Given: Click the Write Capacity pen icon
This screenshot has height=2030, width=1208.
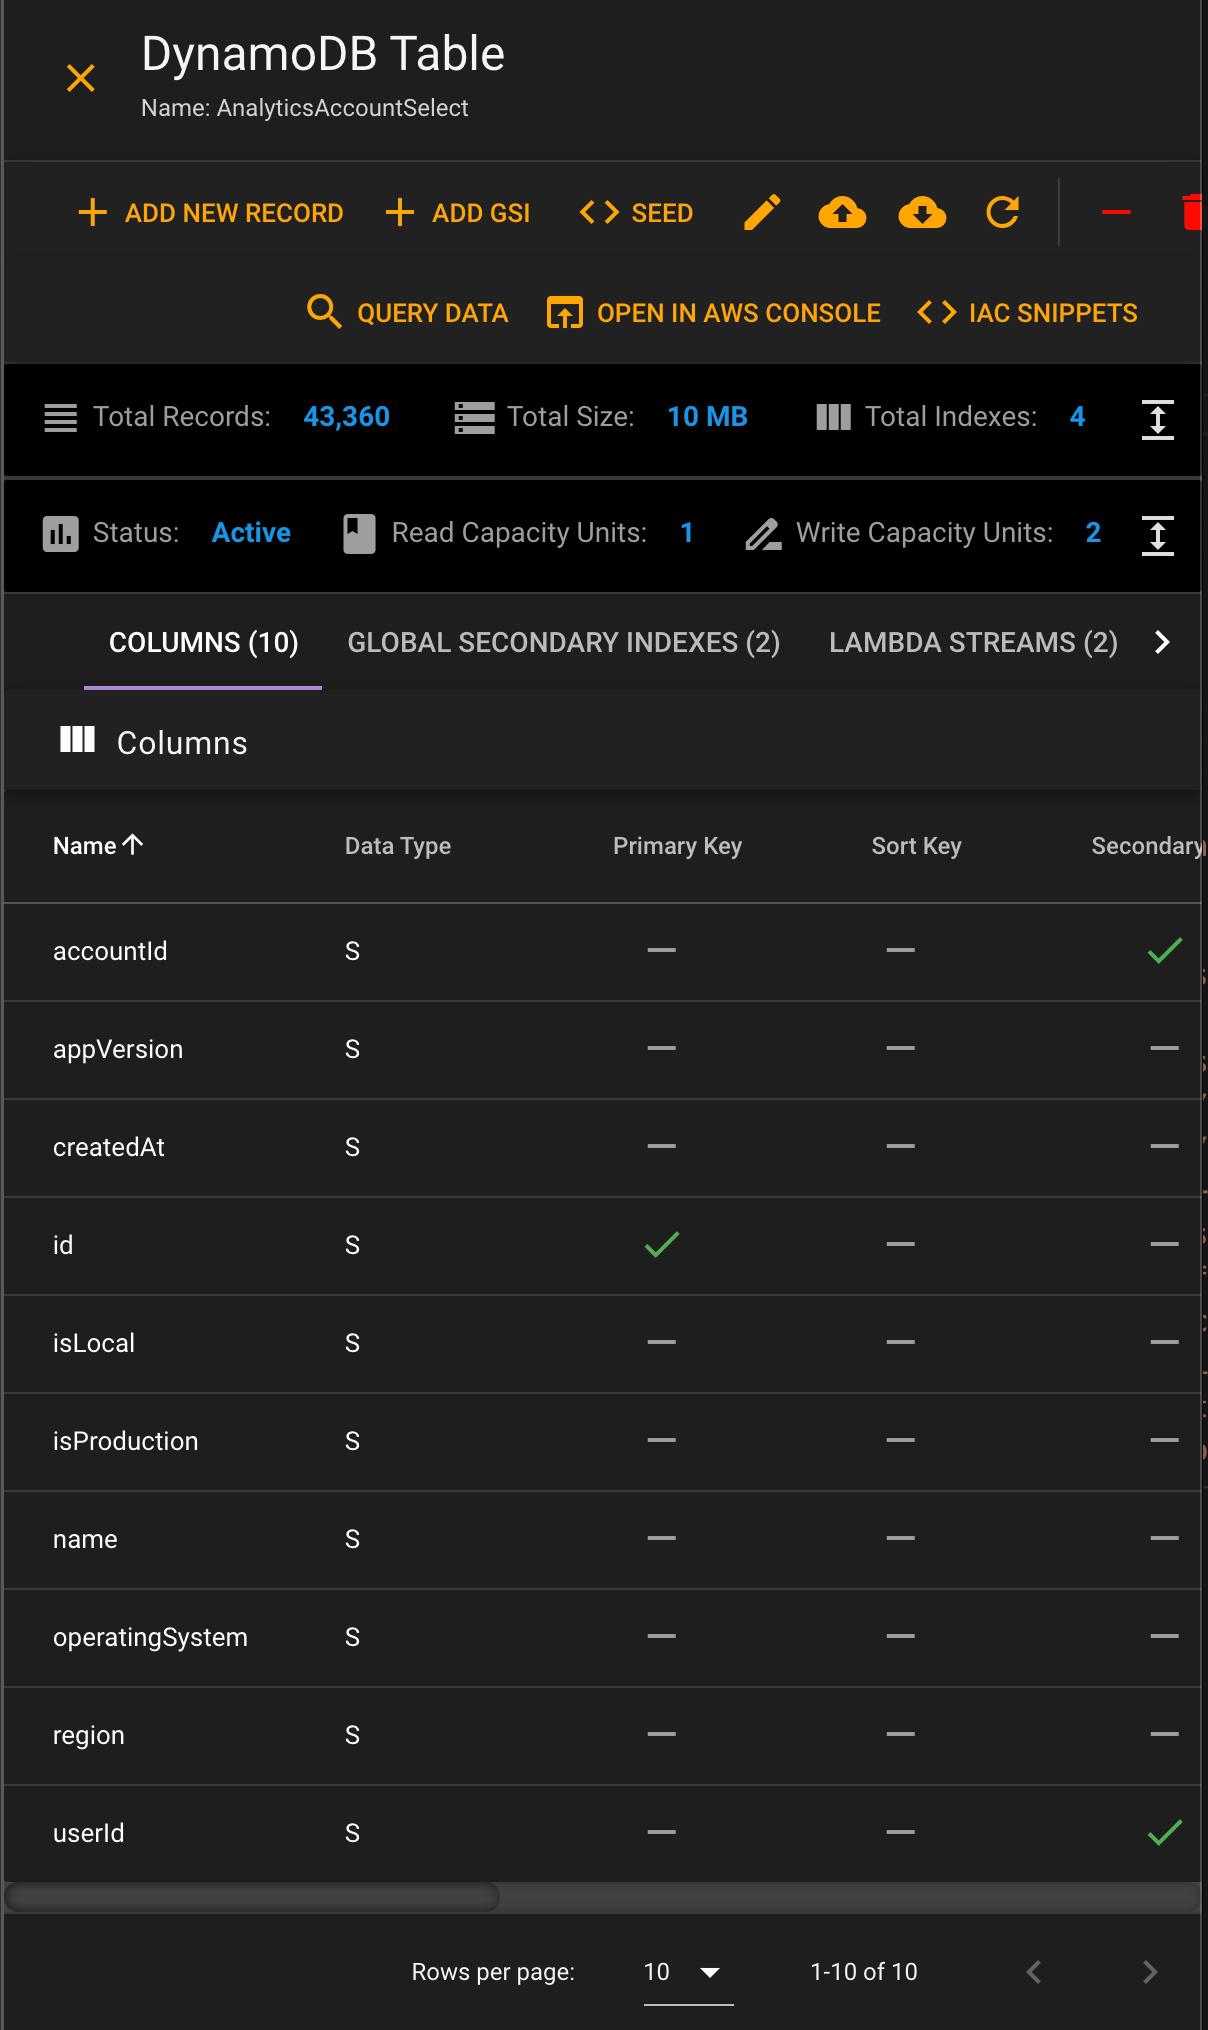Looking at the screenshot, I should pos(763,534).
